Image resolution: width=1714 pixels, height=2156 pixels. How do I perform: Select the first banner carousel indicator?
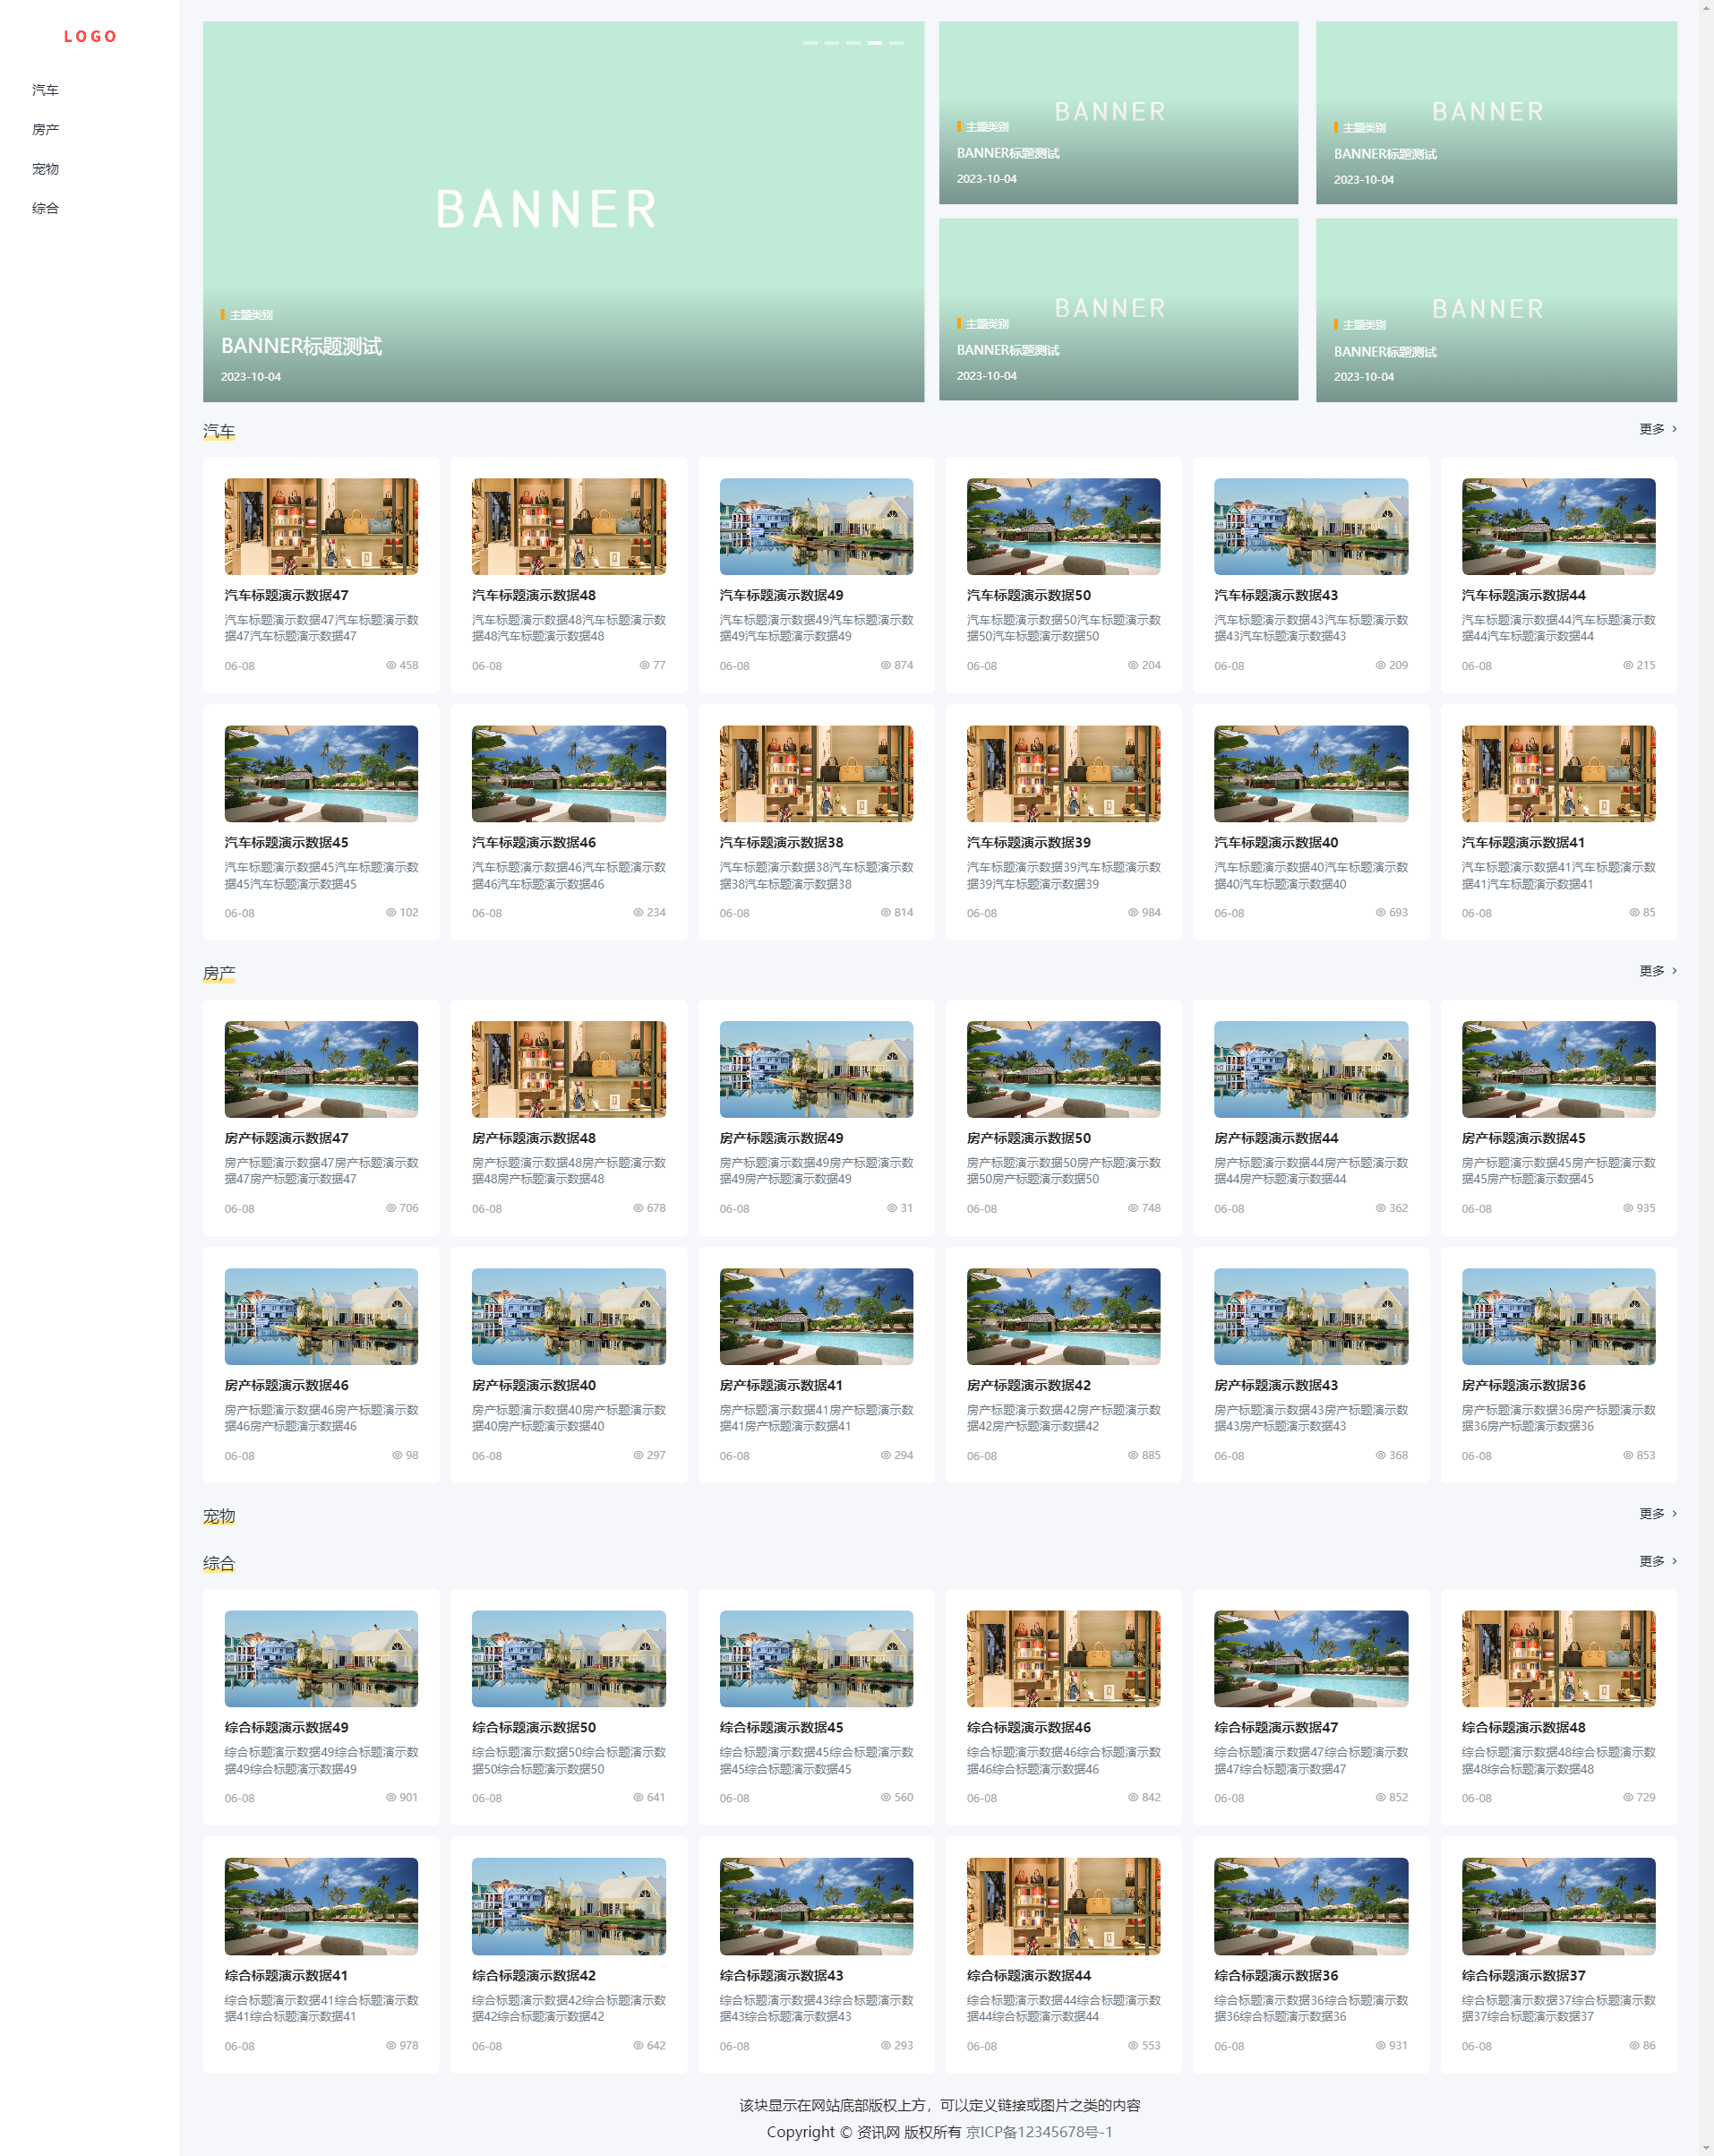[810, 43]
